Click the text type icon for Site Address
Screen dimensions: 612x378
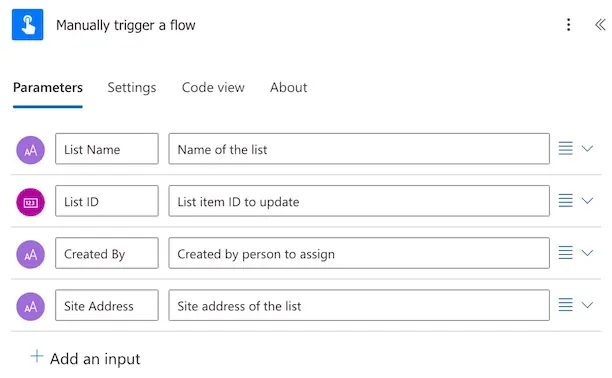[30, 307]
